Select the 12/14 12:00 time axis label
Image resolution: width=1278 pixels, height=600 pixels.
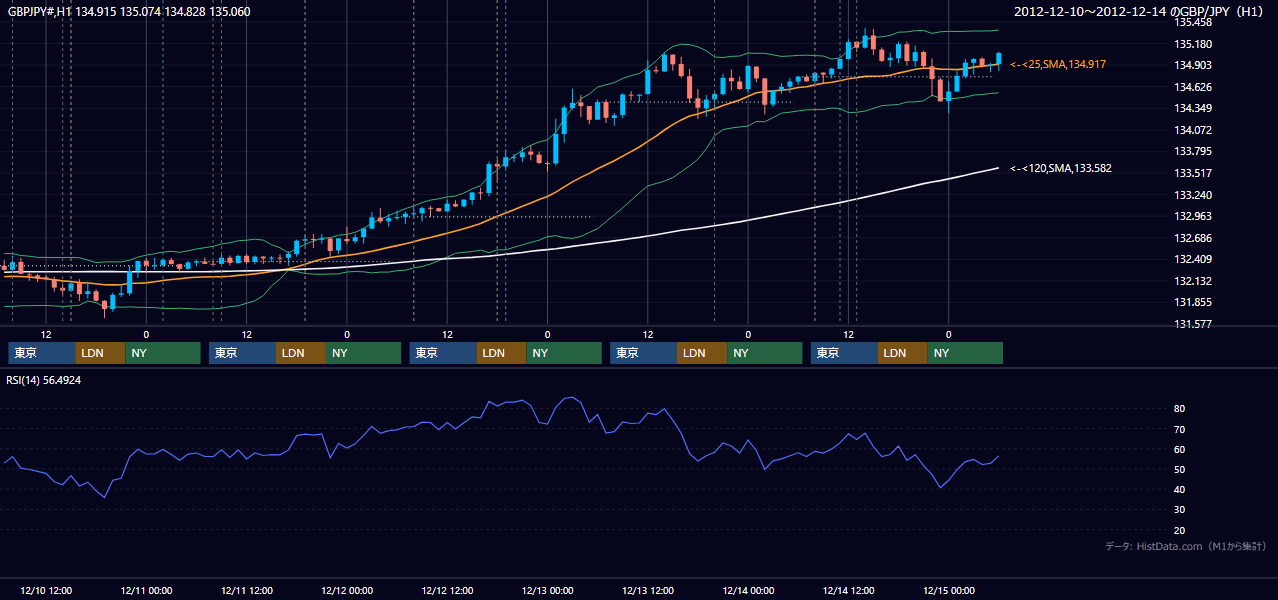[x=849, y=590]
